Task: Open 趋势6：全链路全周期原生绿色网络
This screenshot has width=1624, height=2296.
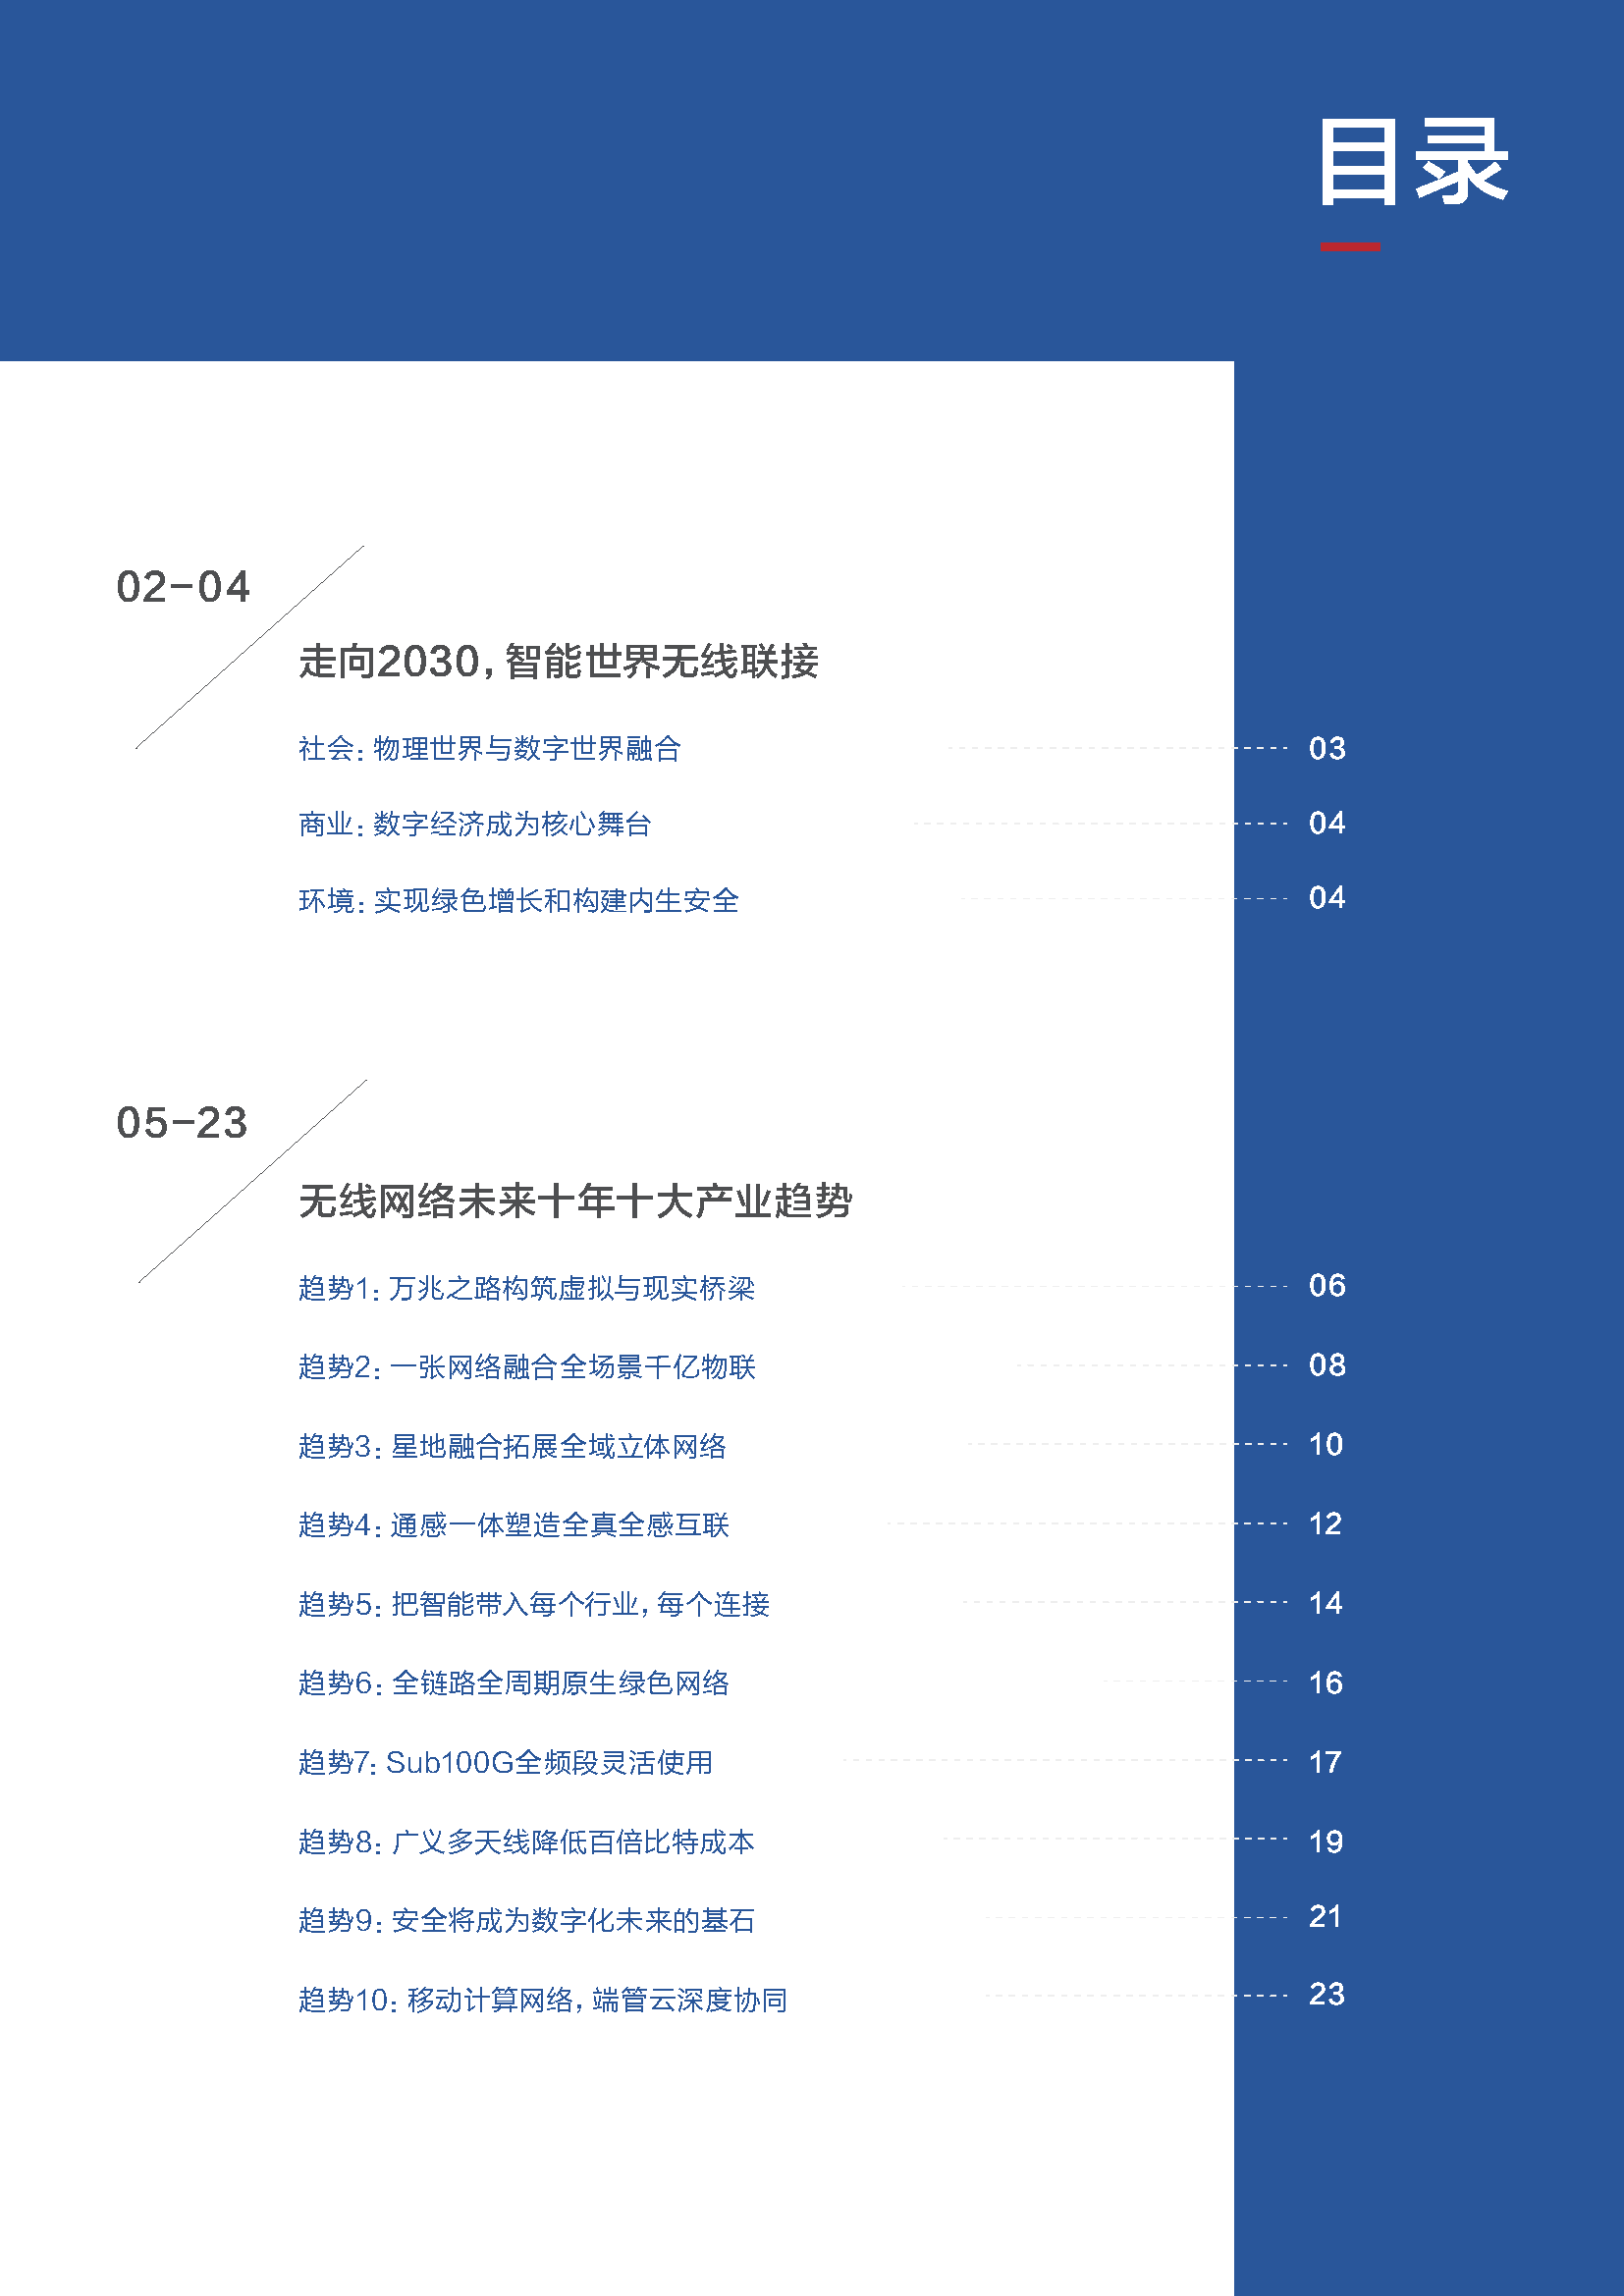Action: (x=515, y=1685)
